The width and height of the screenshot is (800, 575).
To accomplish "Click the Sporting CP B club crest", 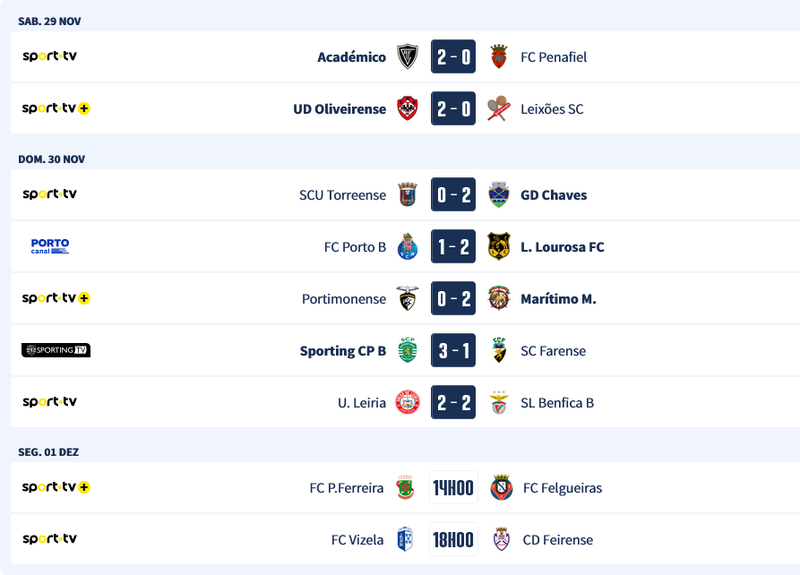I will (407, 351).
